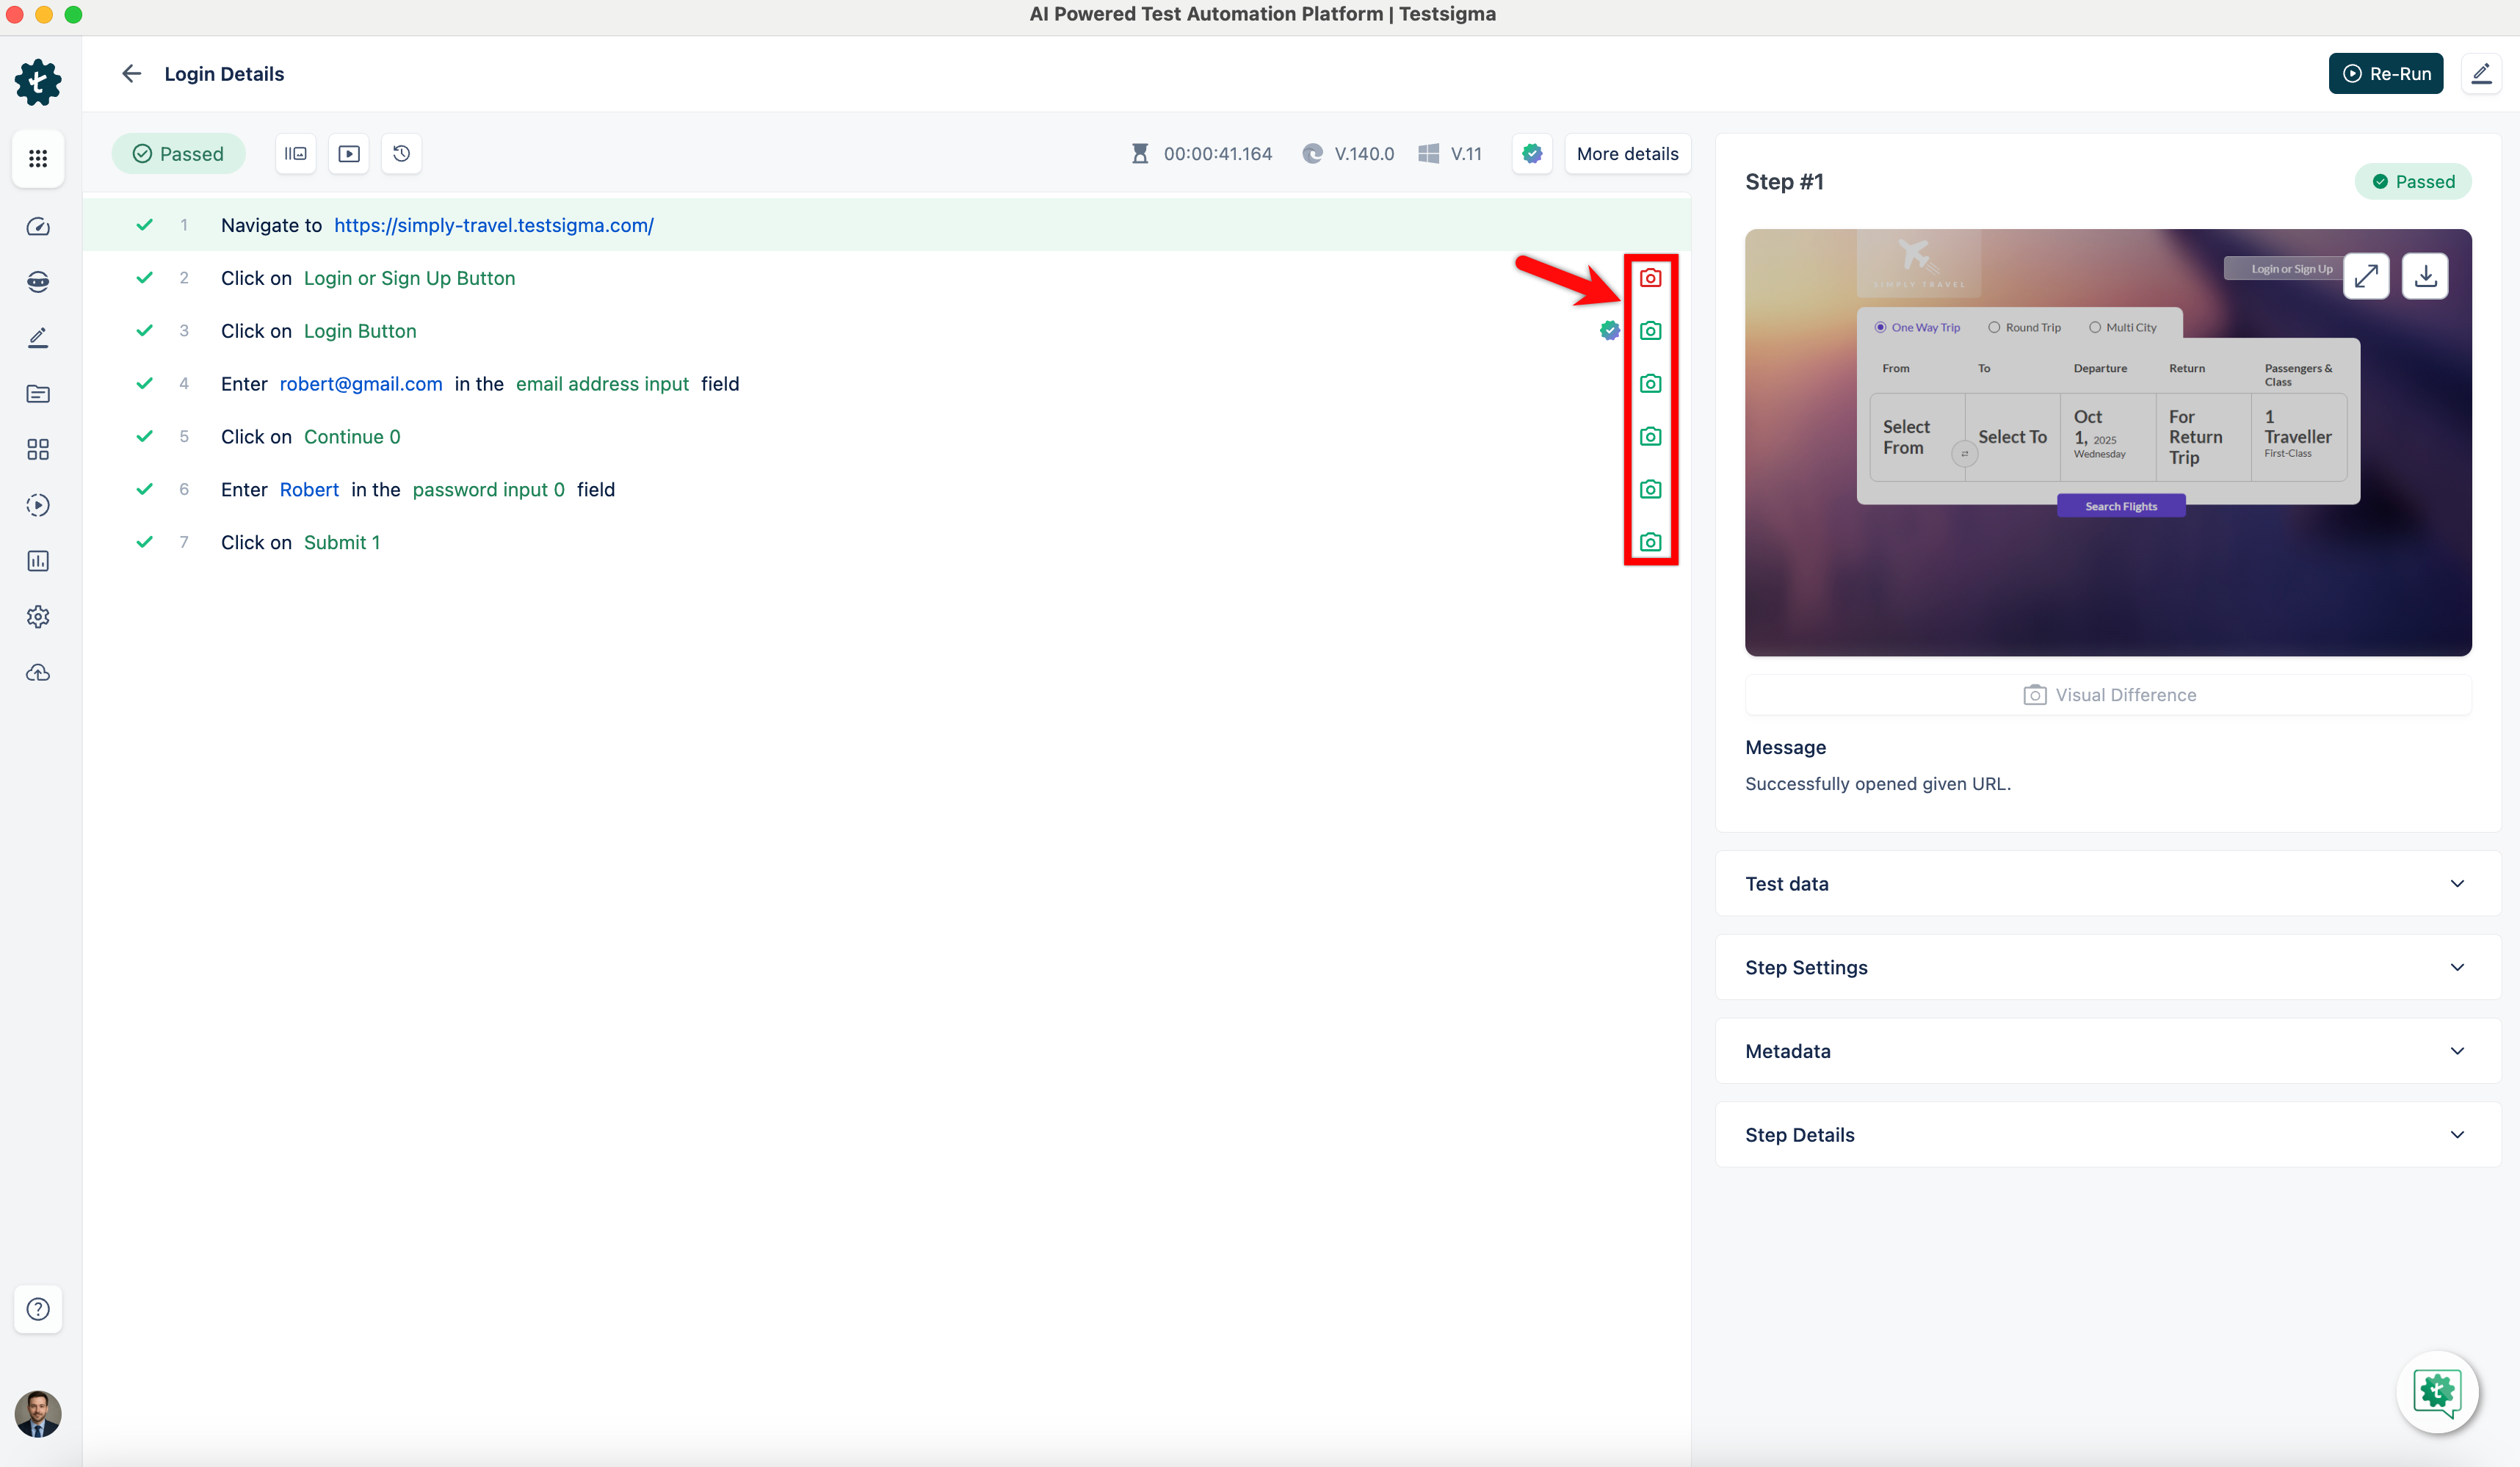Click the Re-Run button
The width and height of the screenshot is (2520, 1467).
coord(2386,73)
